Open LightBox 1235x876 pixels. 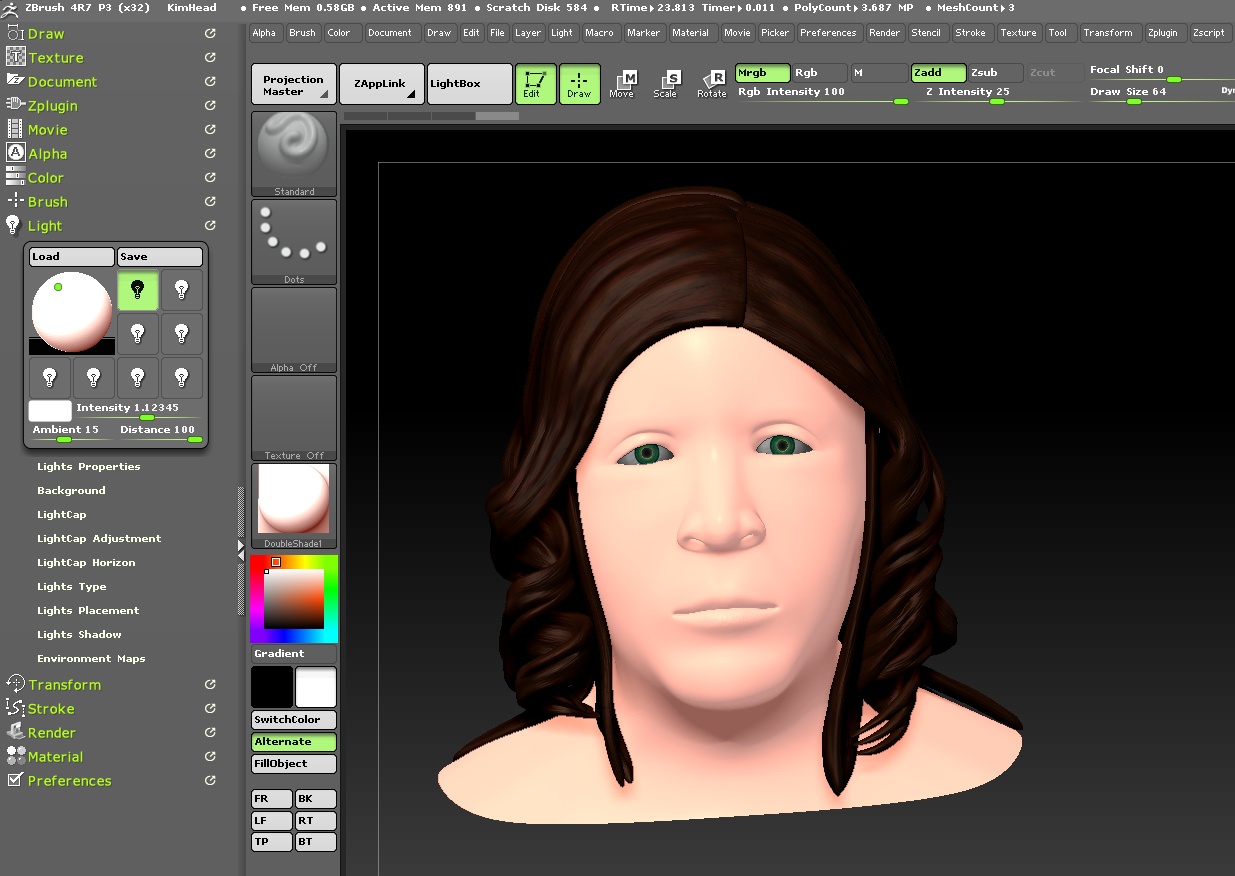click(469, 85)
